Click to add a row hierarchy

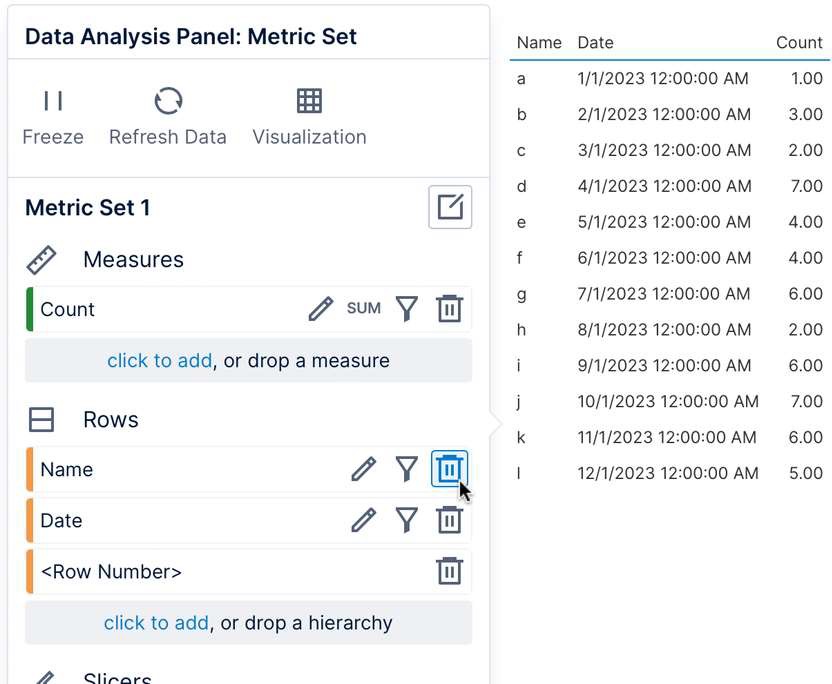coord(156,623)
